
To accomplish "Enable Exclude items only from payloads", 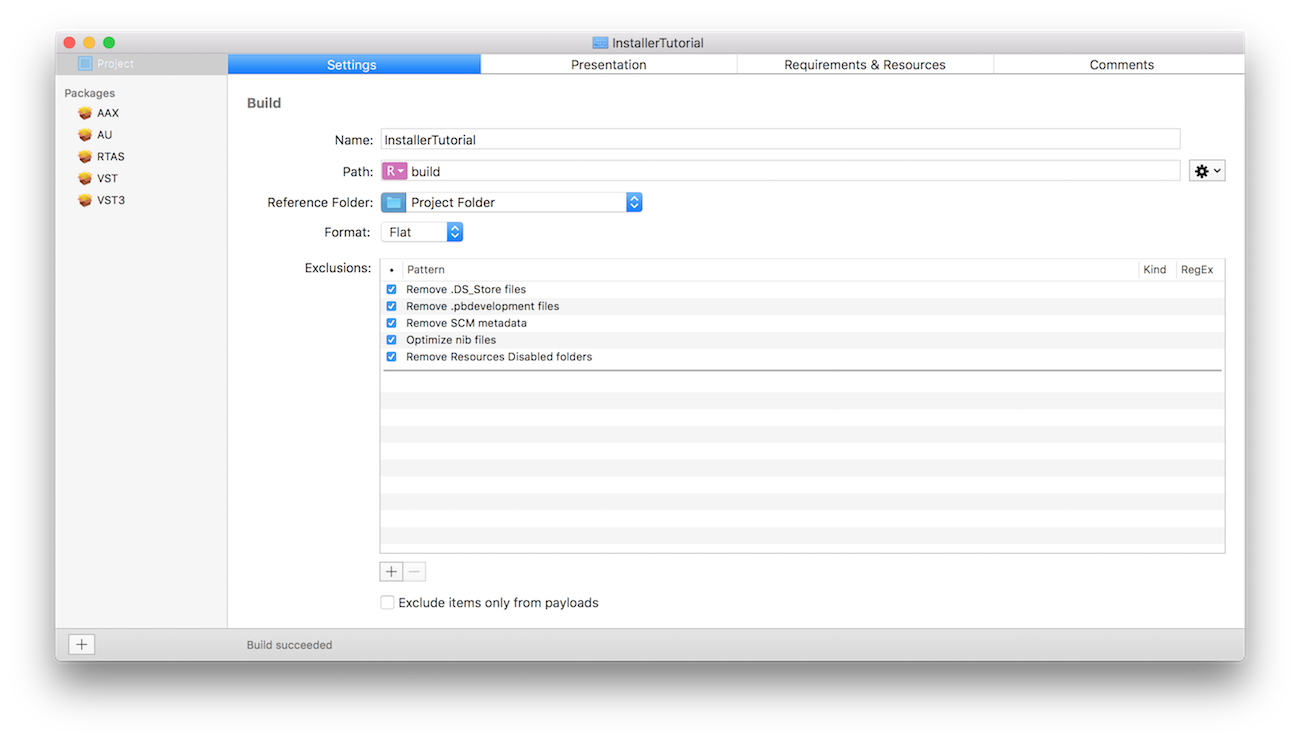I will [x=387, y=603].
